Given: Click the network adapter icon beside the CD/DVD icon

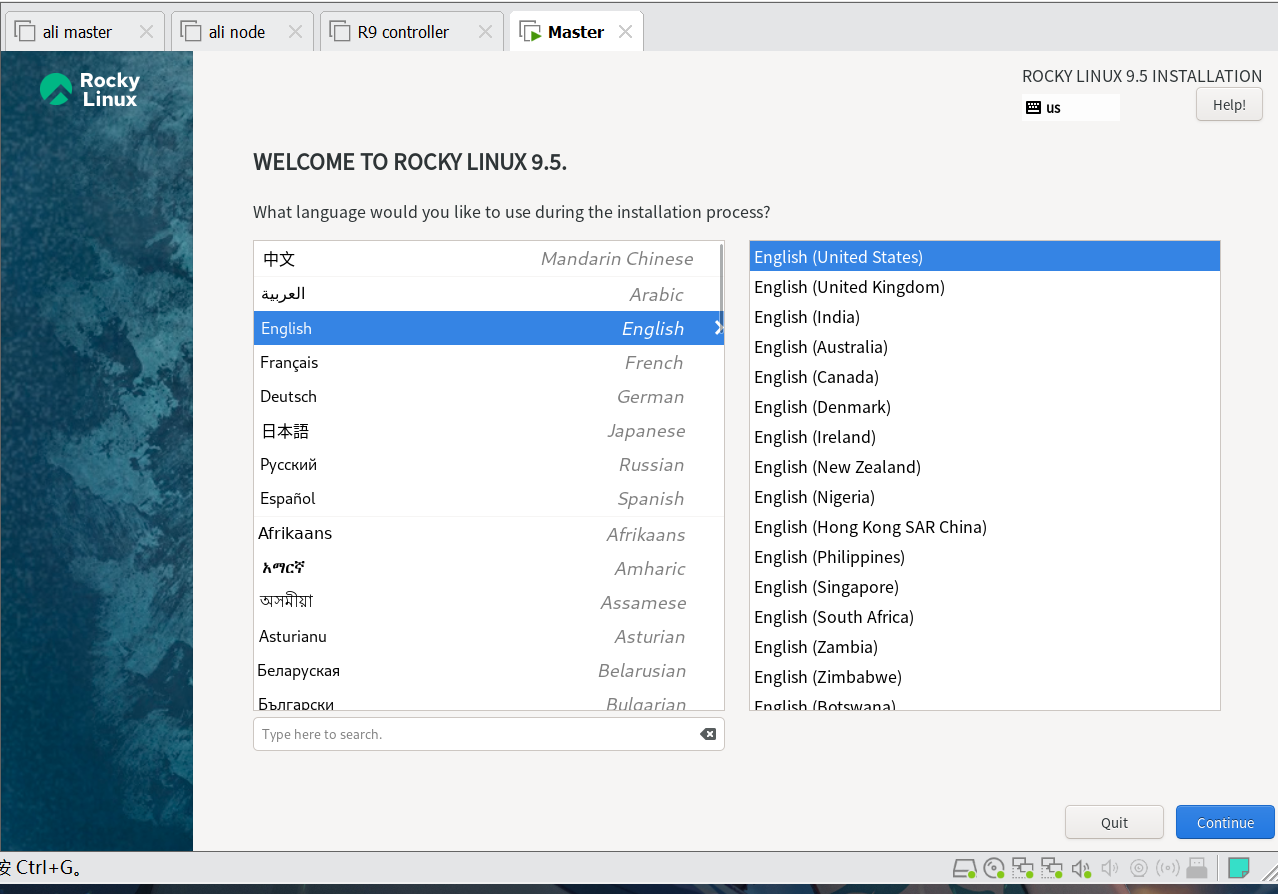Looking at the screenshot, I should pos(1022,867).
